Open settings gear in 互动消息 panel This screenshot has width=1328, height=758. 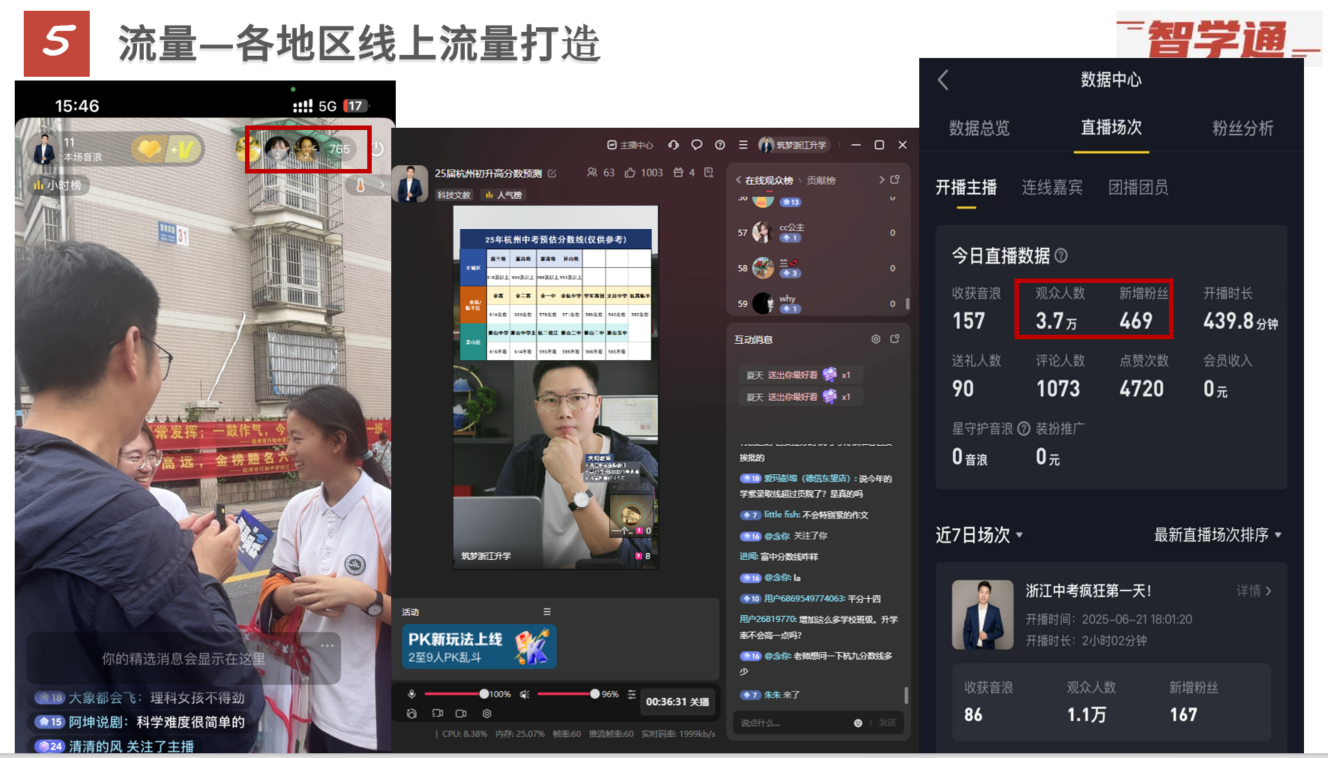876,339
